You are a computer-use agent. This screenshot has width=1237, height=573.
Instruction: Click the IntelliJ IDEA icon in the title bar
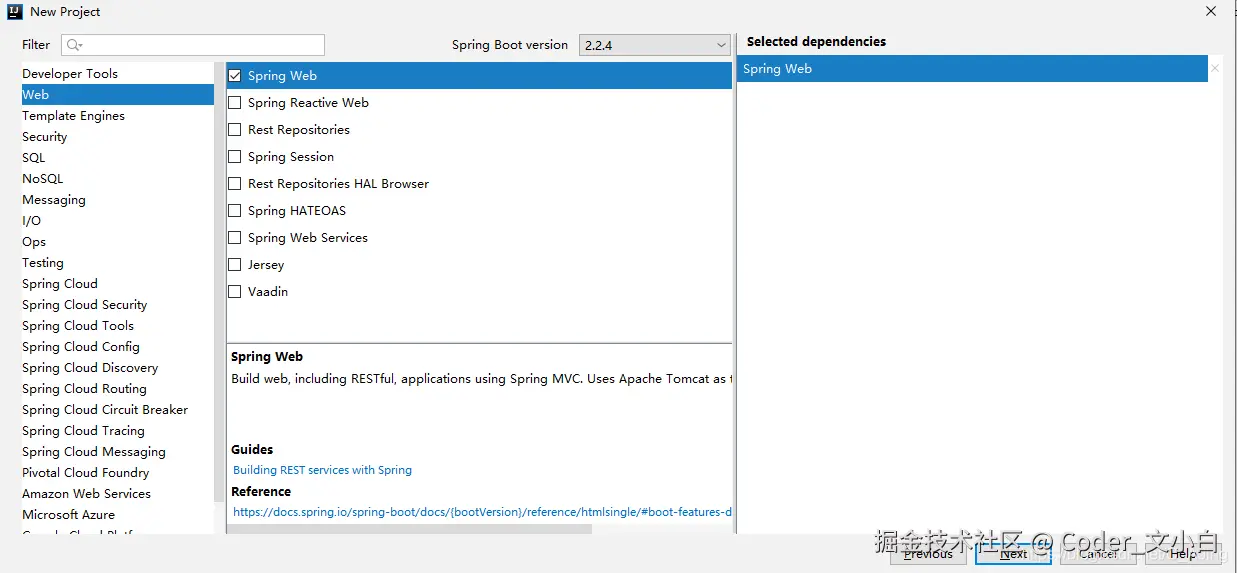(15, 12)
